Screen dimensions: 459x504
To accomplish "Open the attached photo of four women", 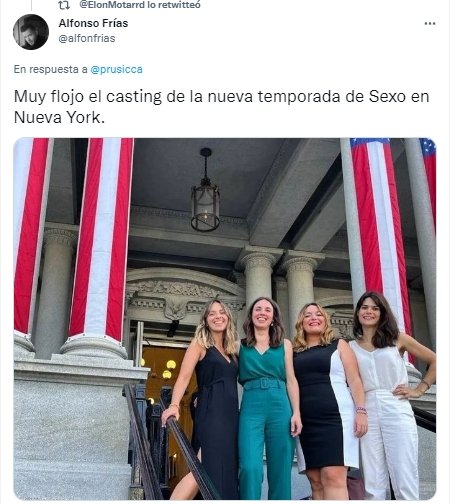I will (225, 319).
